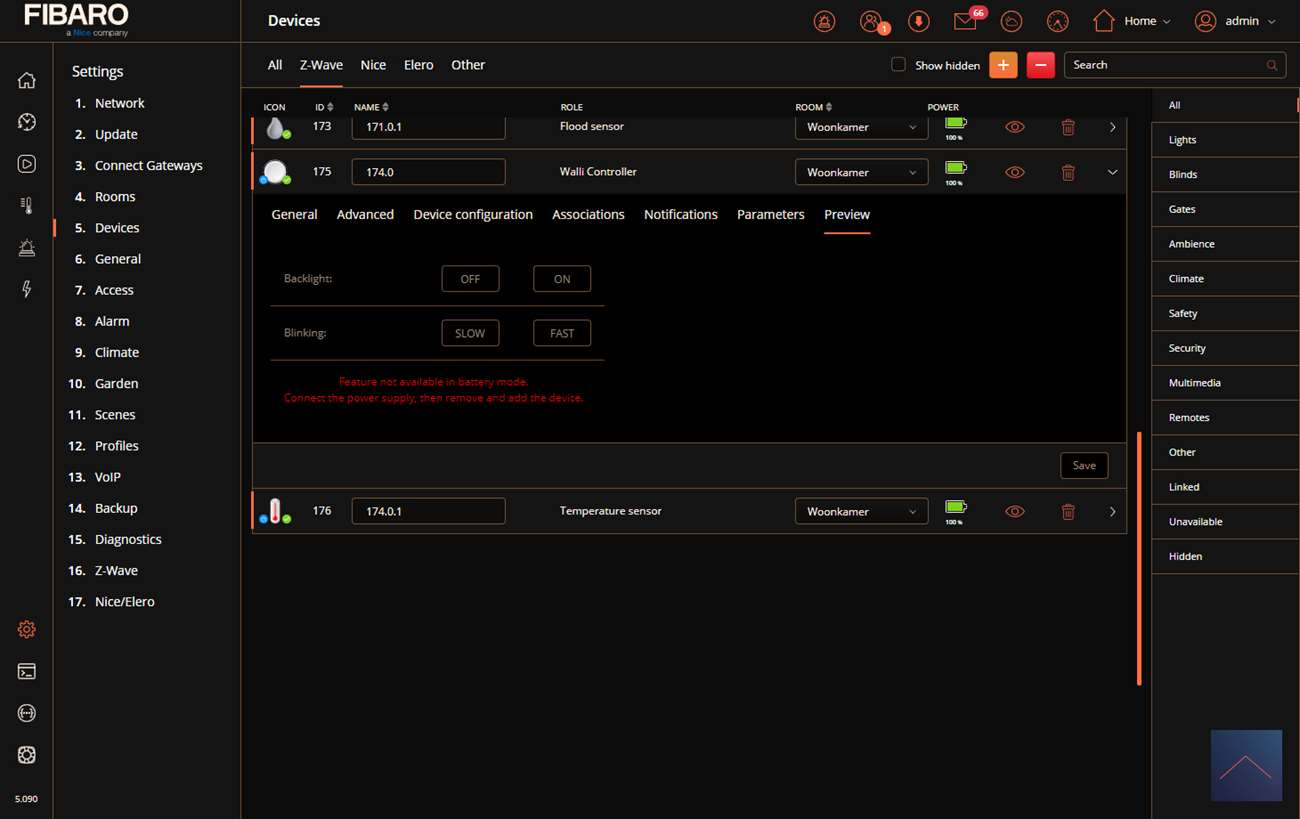Toggle visibility eye for Walli Controller

[x=1014, y=172]
